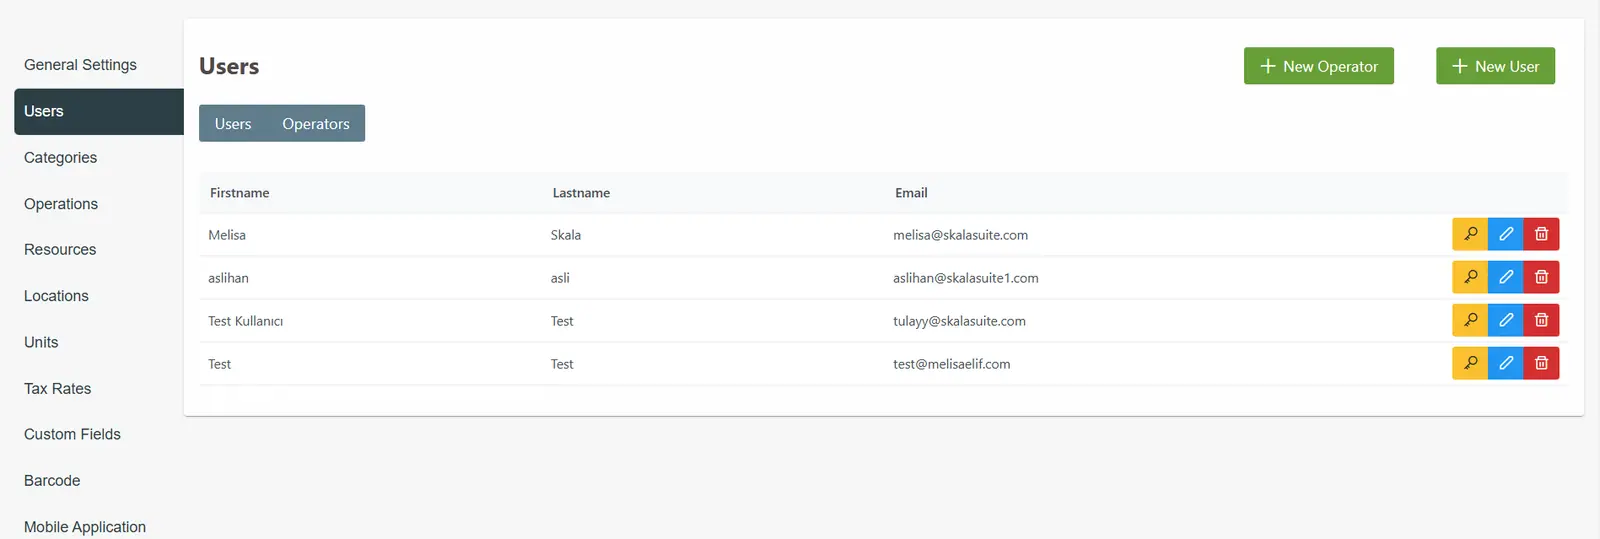Open magnifier view for aslihan asli

[1470, 277]
